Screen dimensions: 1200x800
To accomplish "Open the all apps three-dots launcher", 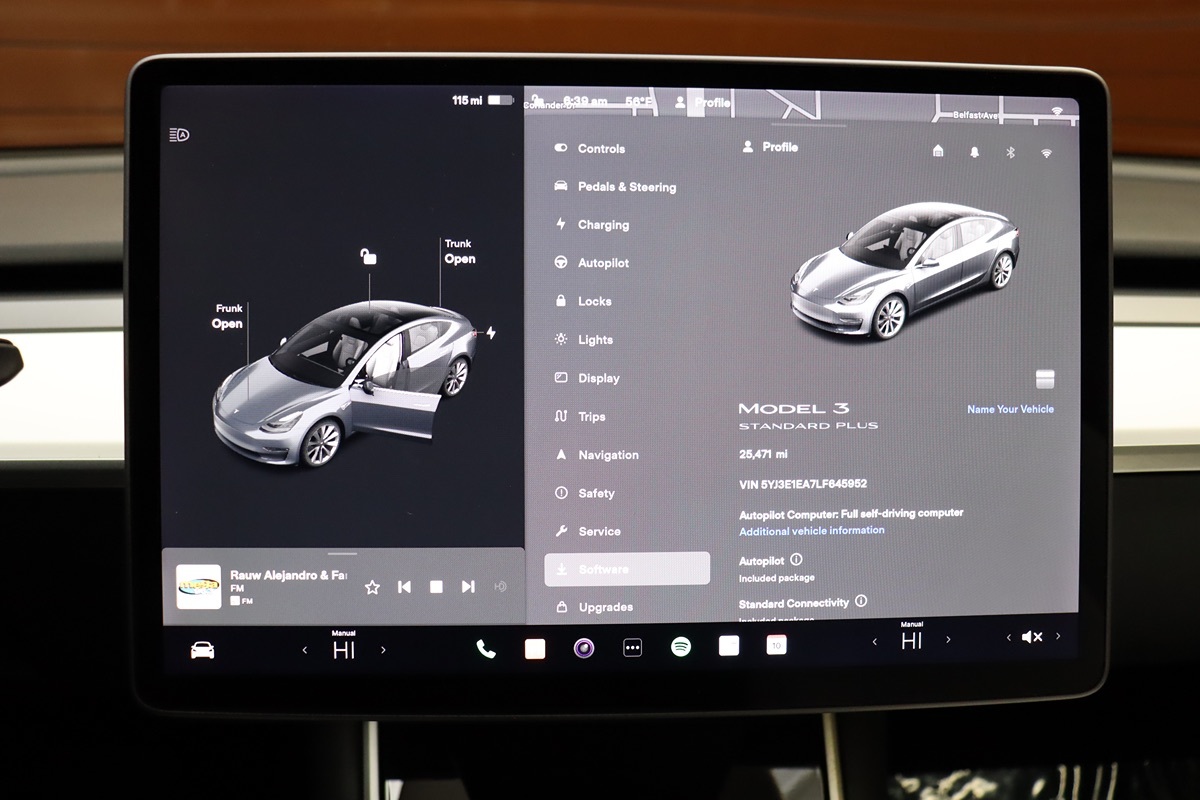I will coord(632,648).
